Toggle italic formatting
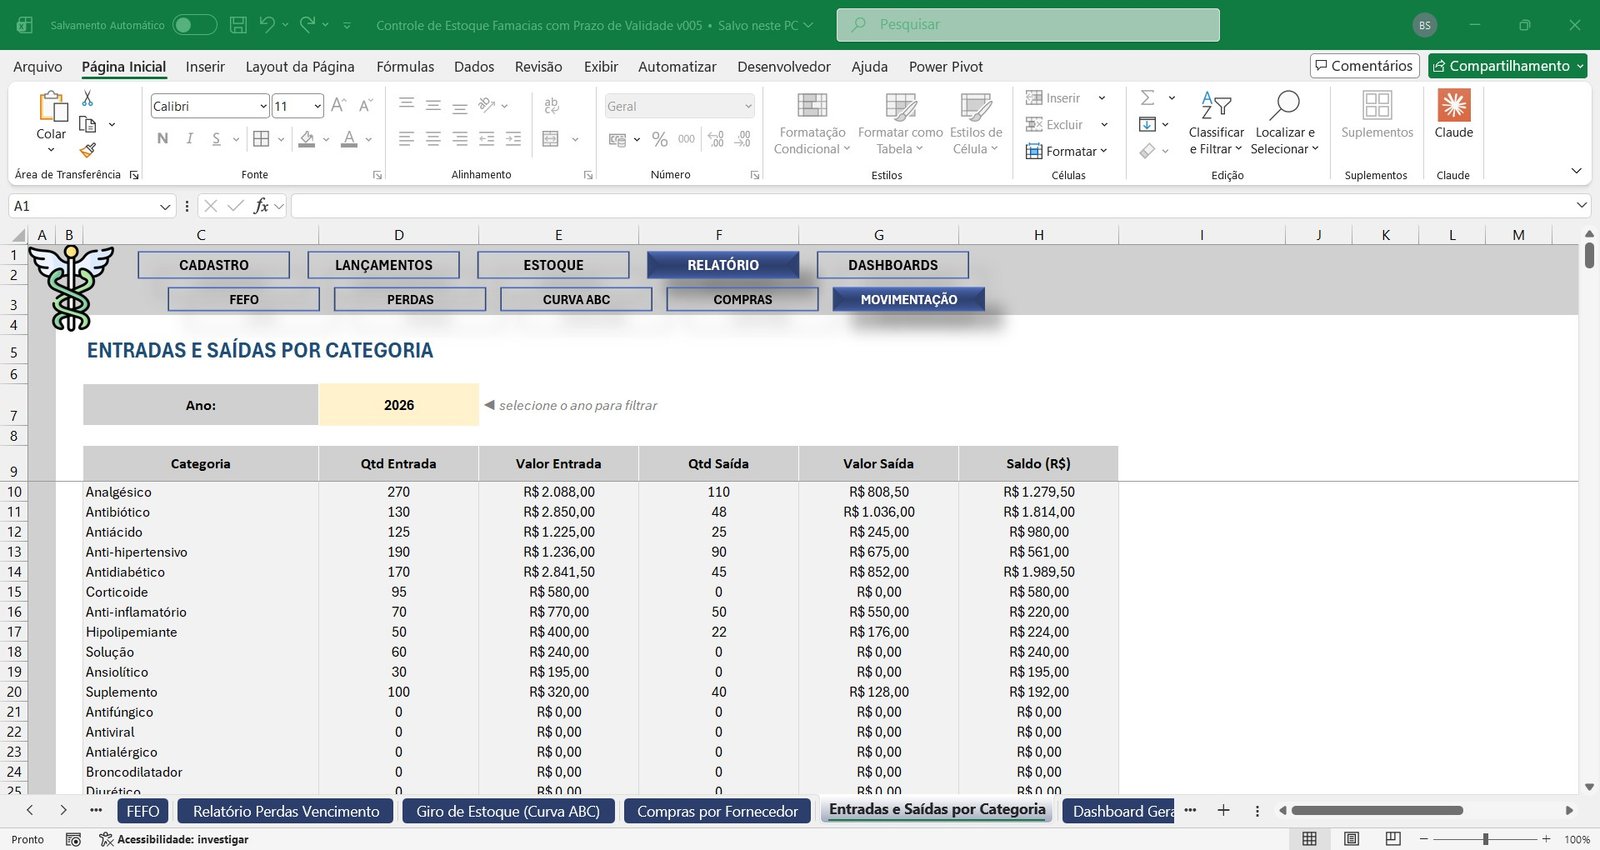 pos(190,139)
